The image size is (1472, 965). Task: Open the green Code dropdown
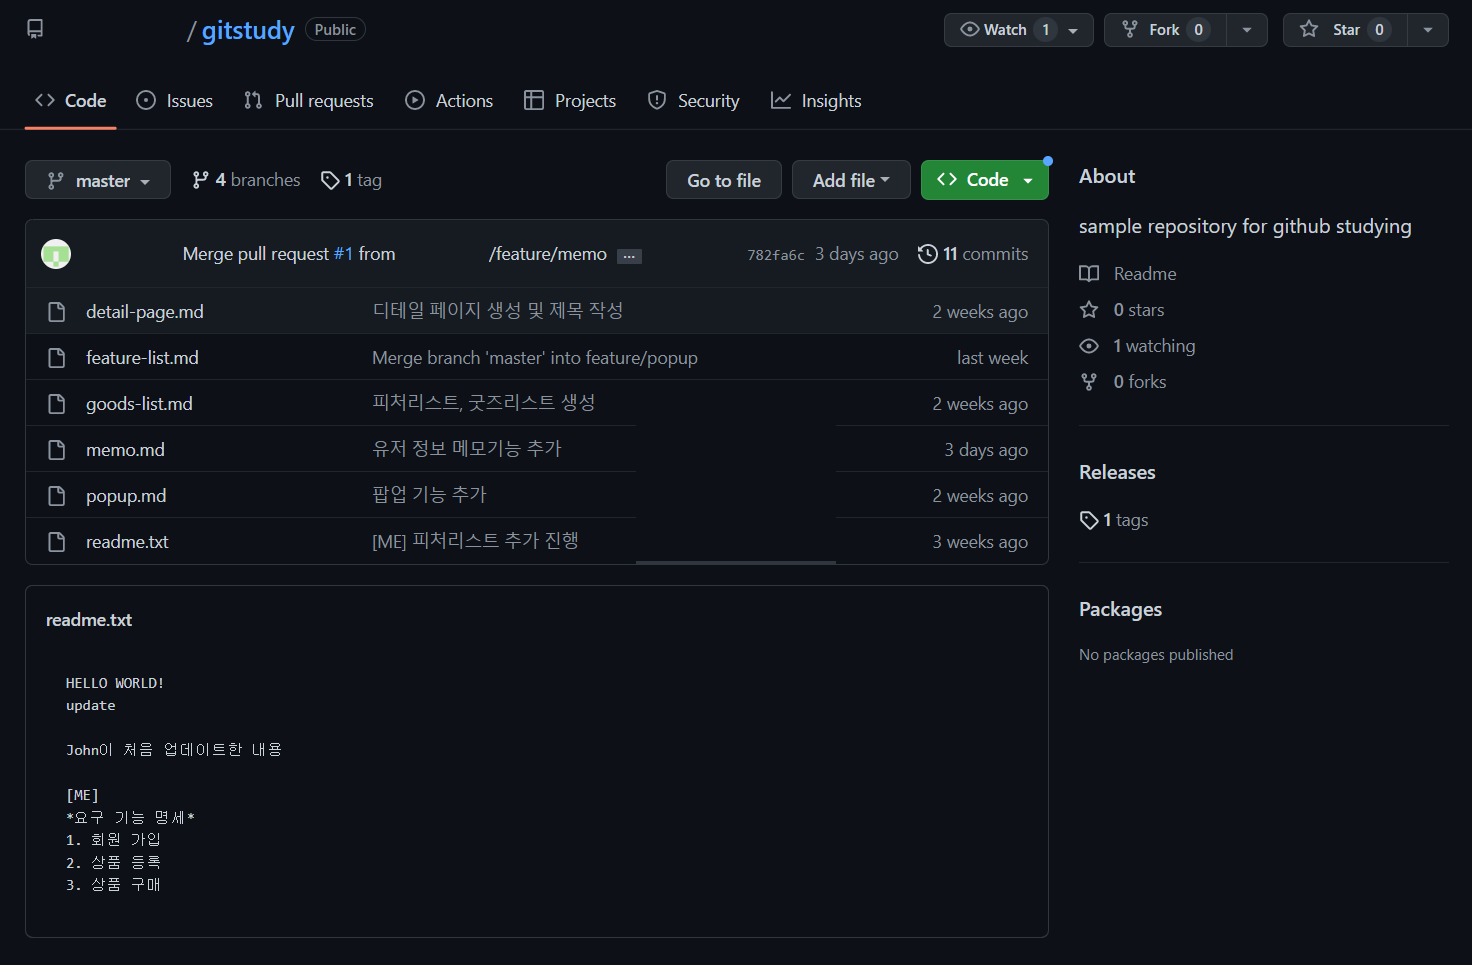[984, 179]
